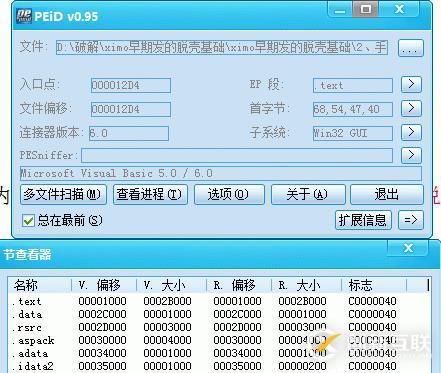
Task: Sort by V. 大小 column header
Action: (x=171, y=285)
